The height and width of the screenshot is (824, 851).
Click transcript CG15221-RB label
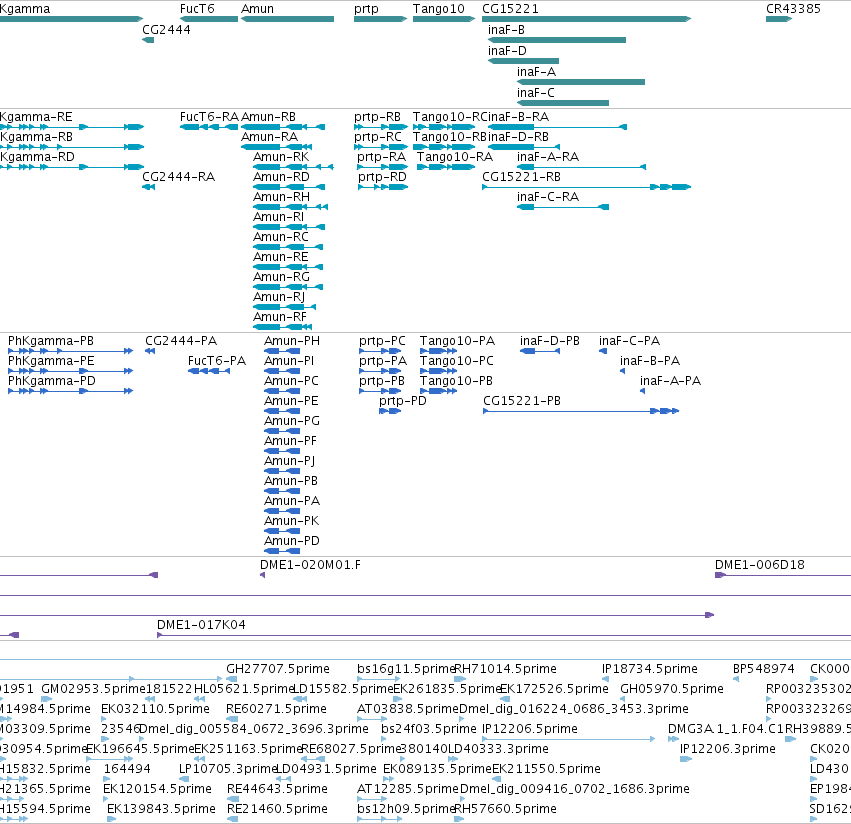pos(521,177)
